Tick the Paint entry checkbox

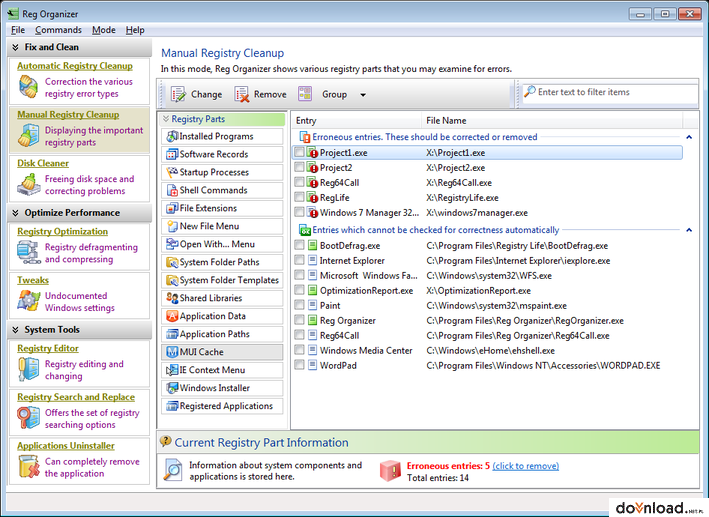pyautogui.click(x=299, y=305)
